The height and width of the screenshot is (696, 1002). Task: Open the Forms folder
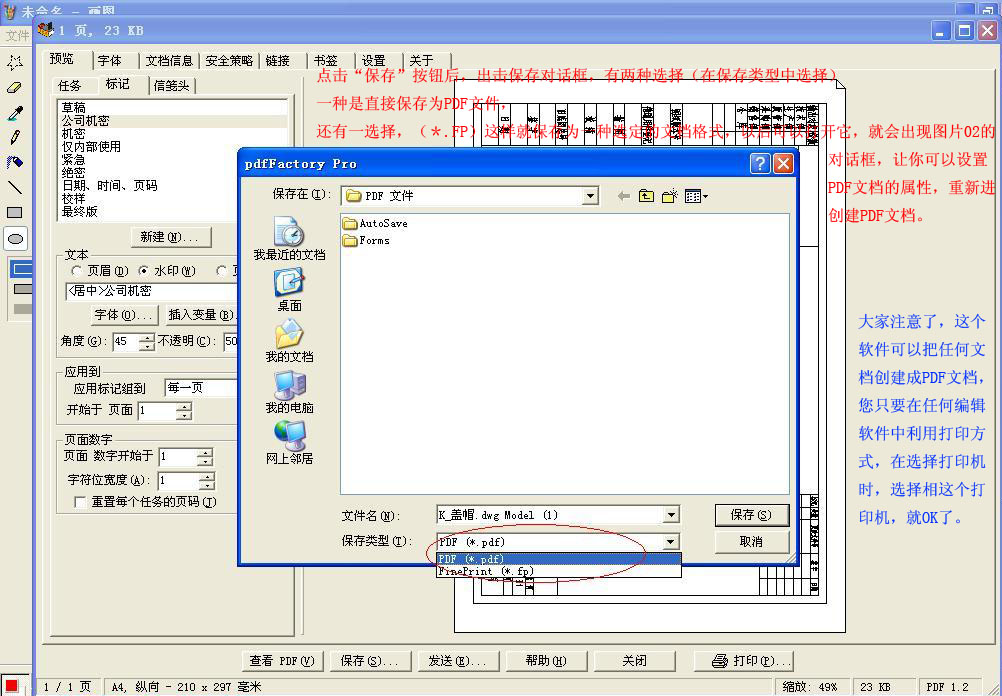366,240
